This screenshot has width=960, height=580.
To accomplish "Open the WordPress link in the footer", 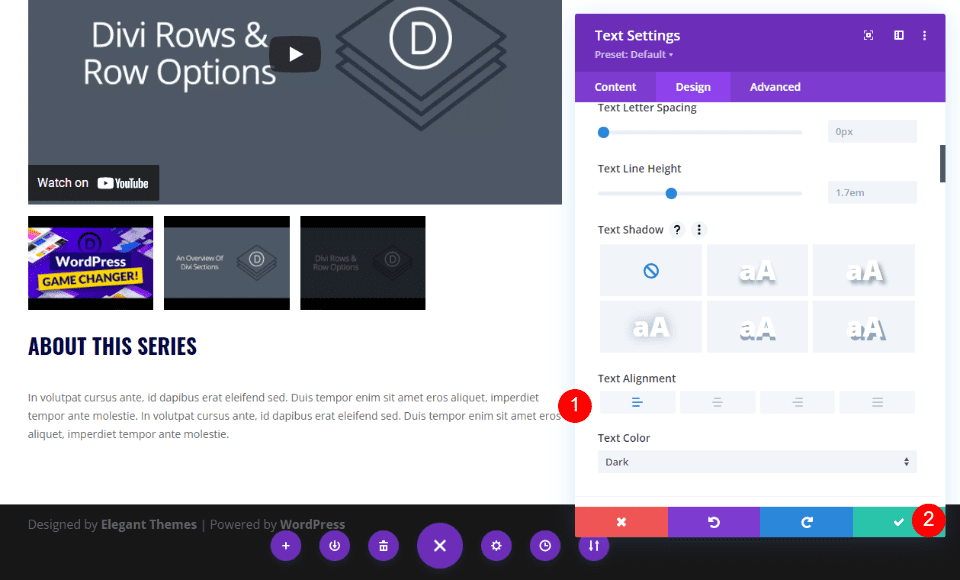I will click(x=312, y=524).
